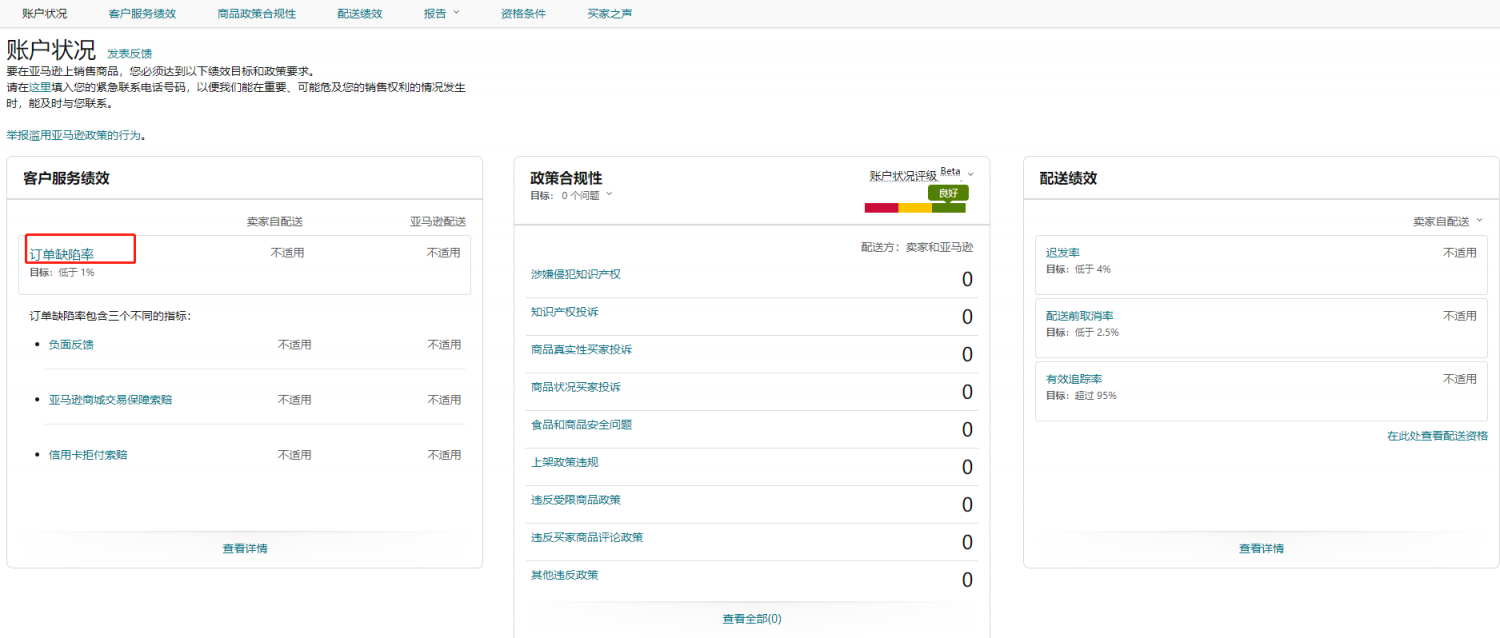点击配送绩效面板的“查看详情”
The image size is (1500, 638).
[1261, 548]
